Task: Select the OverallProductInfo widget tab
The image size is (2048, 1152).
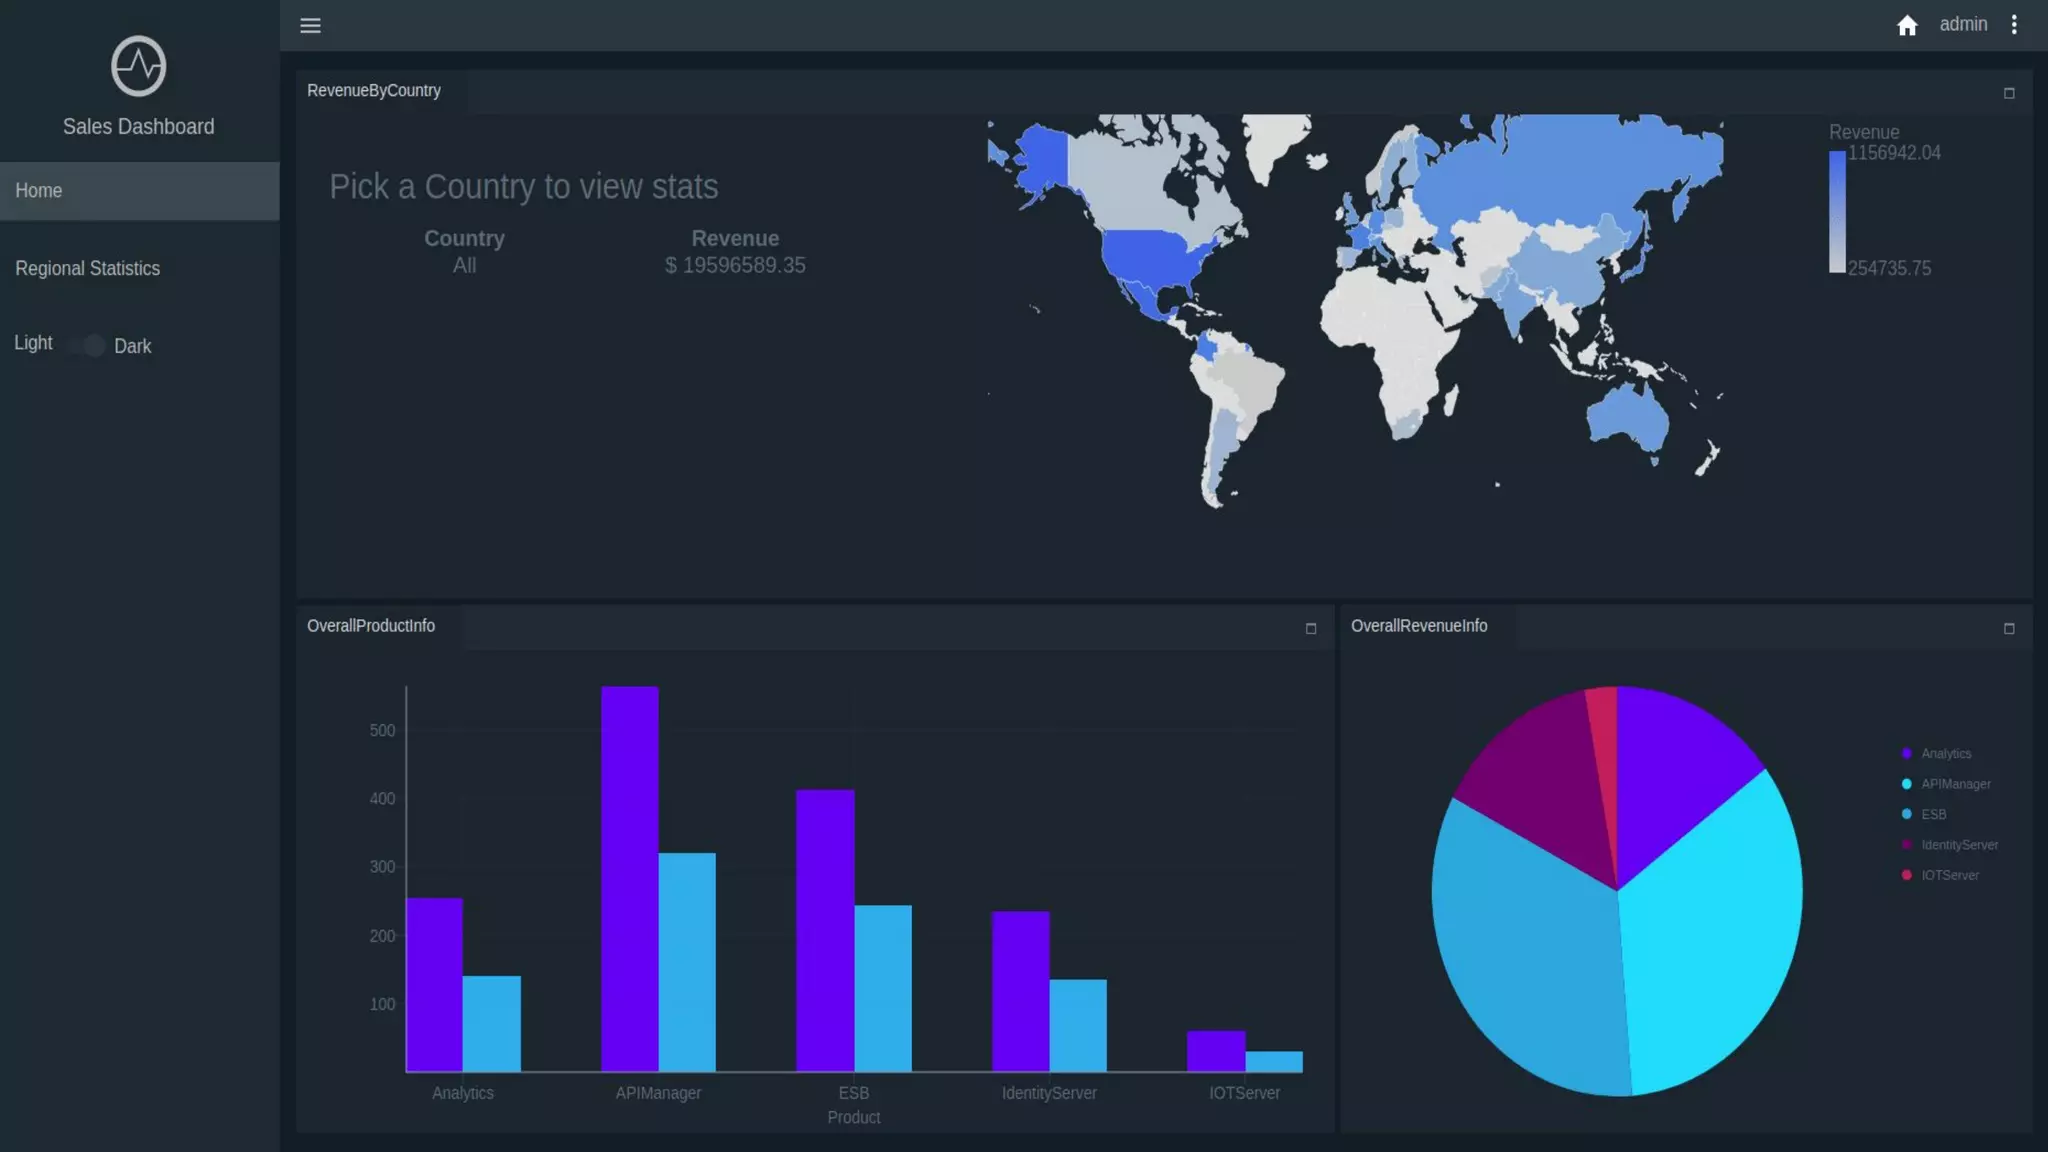Action: (x=371, y=626)
